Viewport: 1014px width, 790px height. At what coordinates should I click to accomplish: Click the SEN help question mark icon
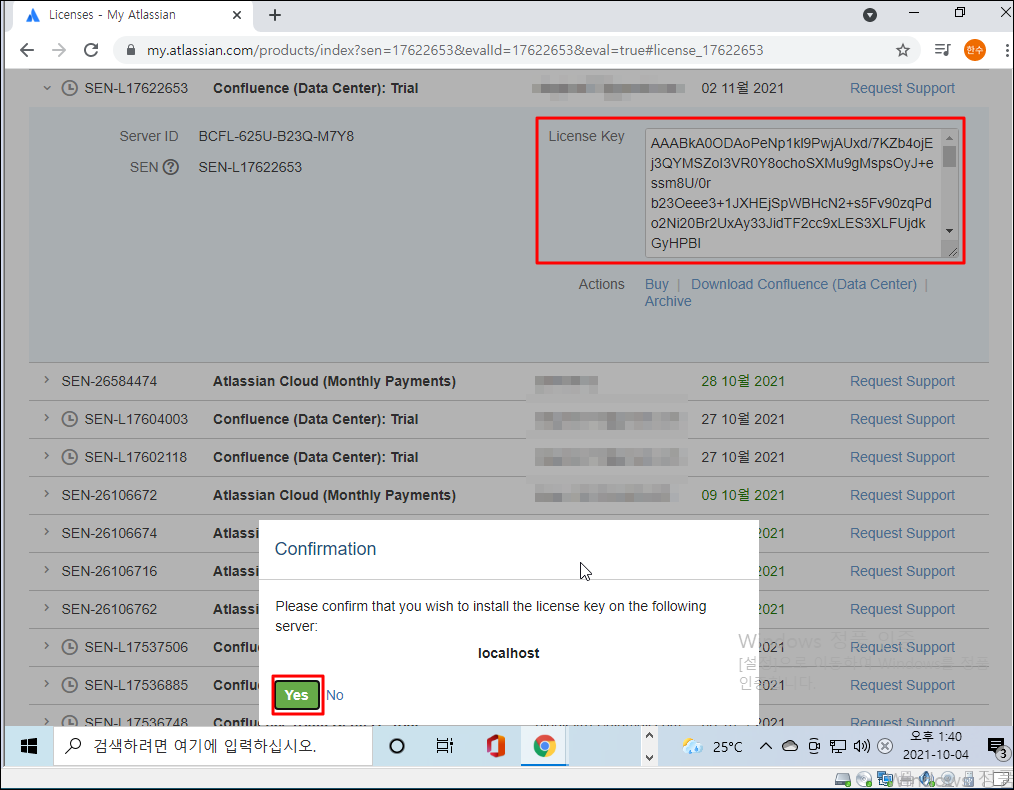click(171, 167)
